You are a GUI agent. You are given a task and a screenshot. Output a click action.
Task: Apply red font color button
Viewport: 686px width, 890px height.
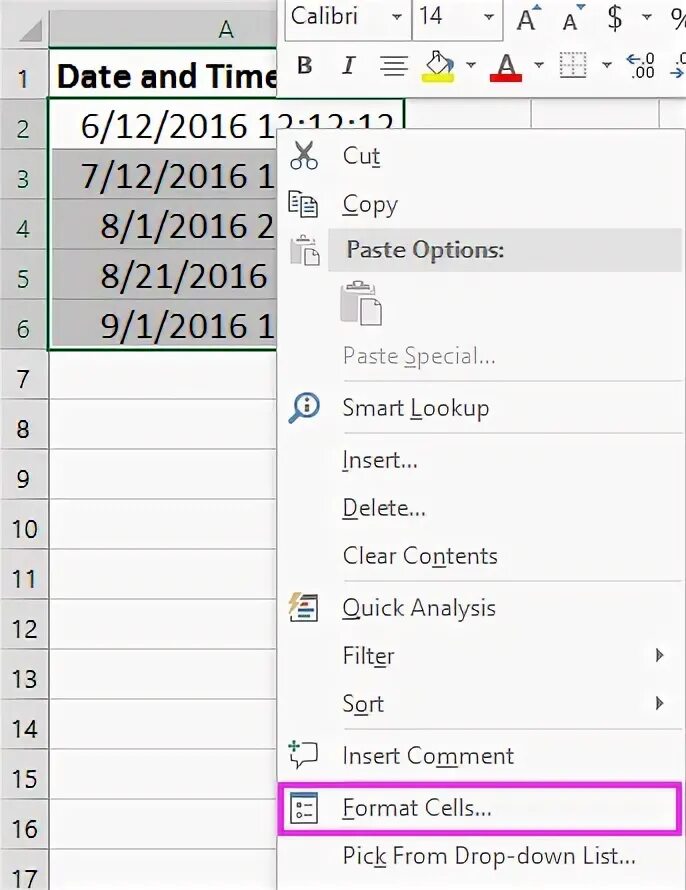click(506, 66)
